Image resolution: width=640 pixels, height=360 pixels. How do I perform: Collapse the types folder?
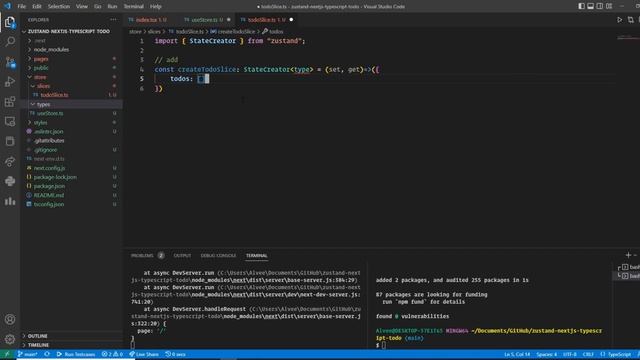click(71, 104)
